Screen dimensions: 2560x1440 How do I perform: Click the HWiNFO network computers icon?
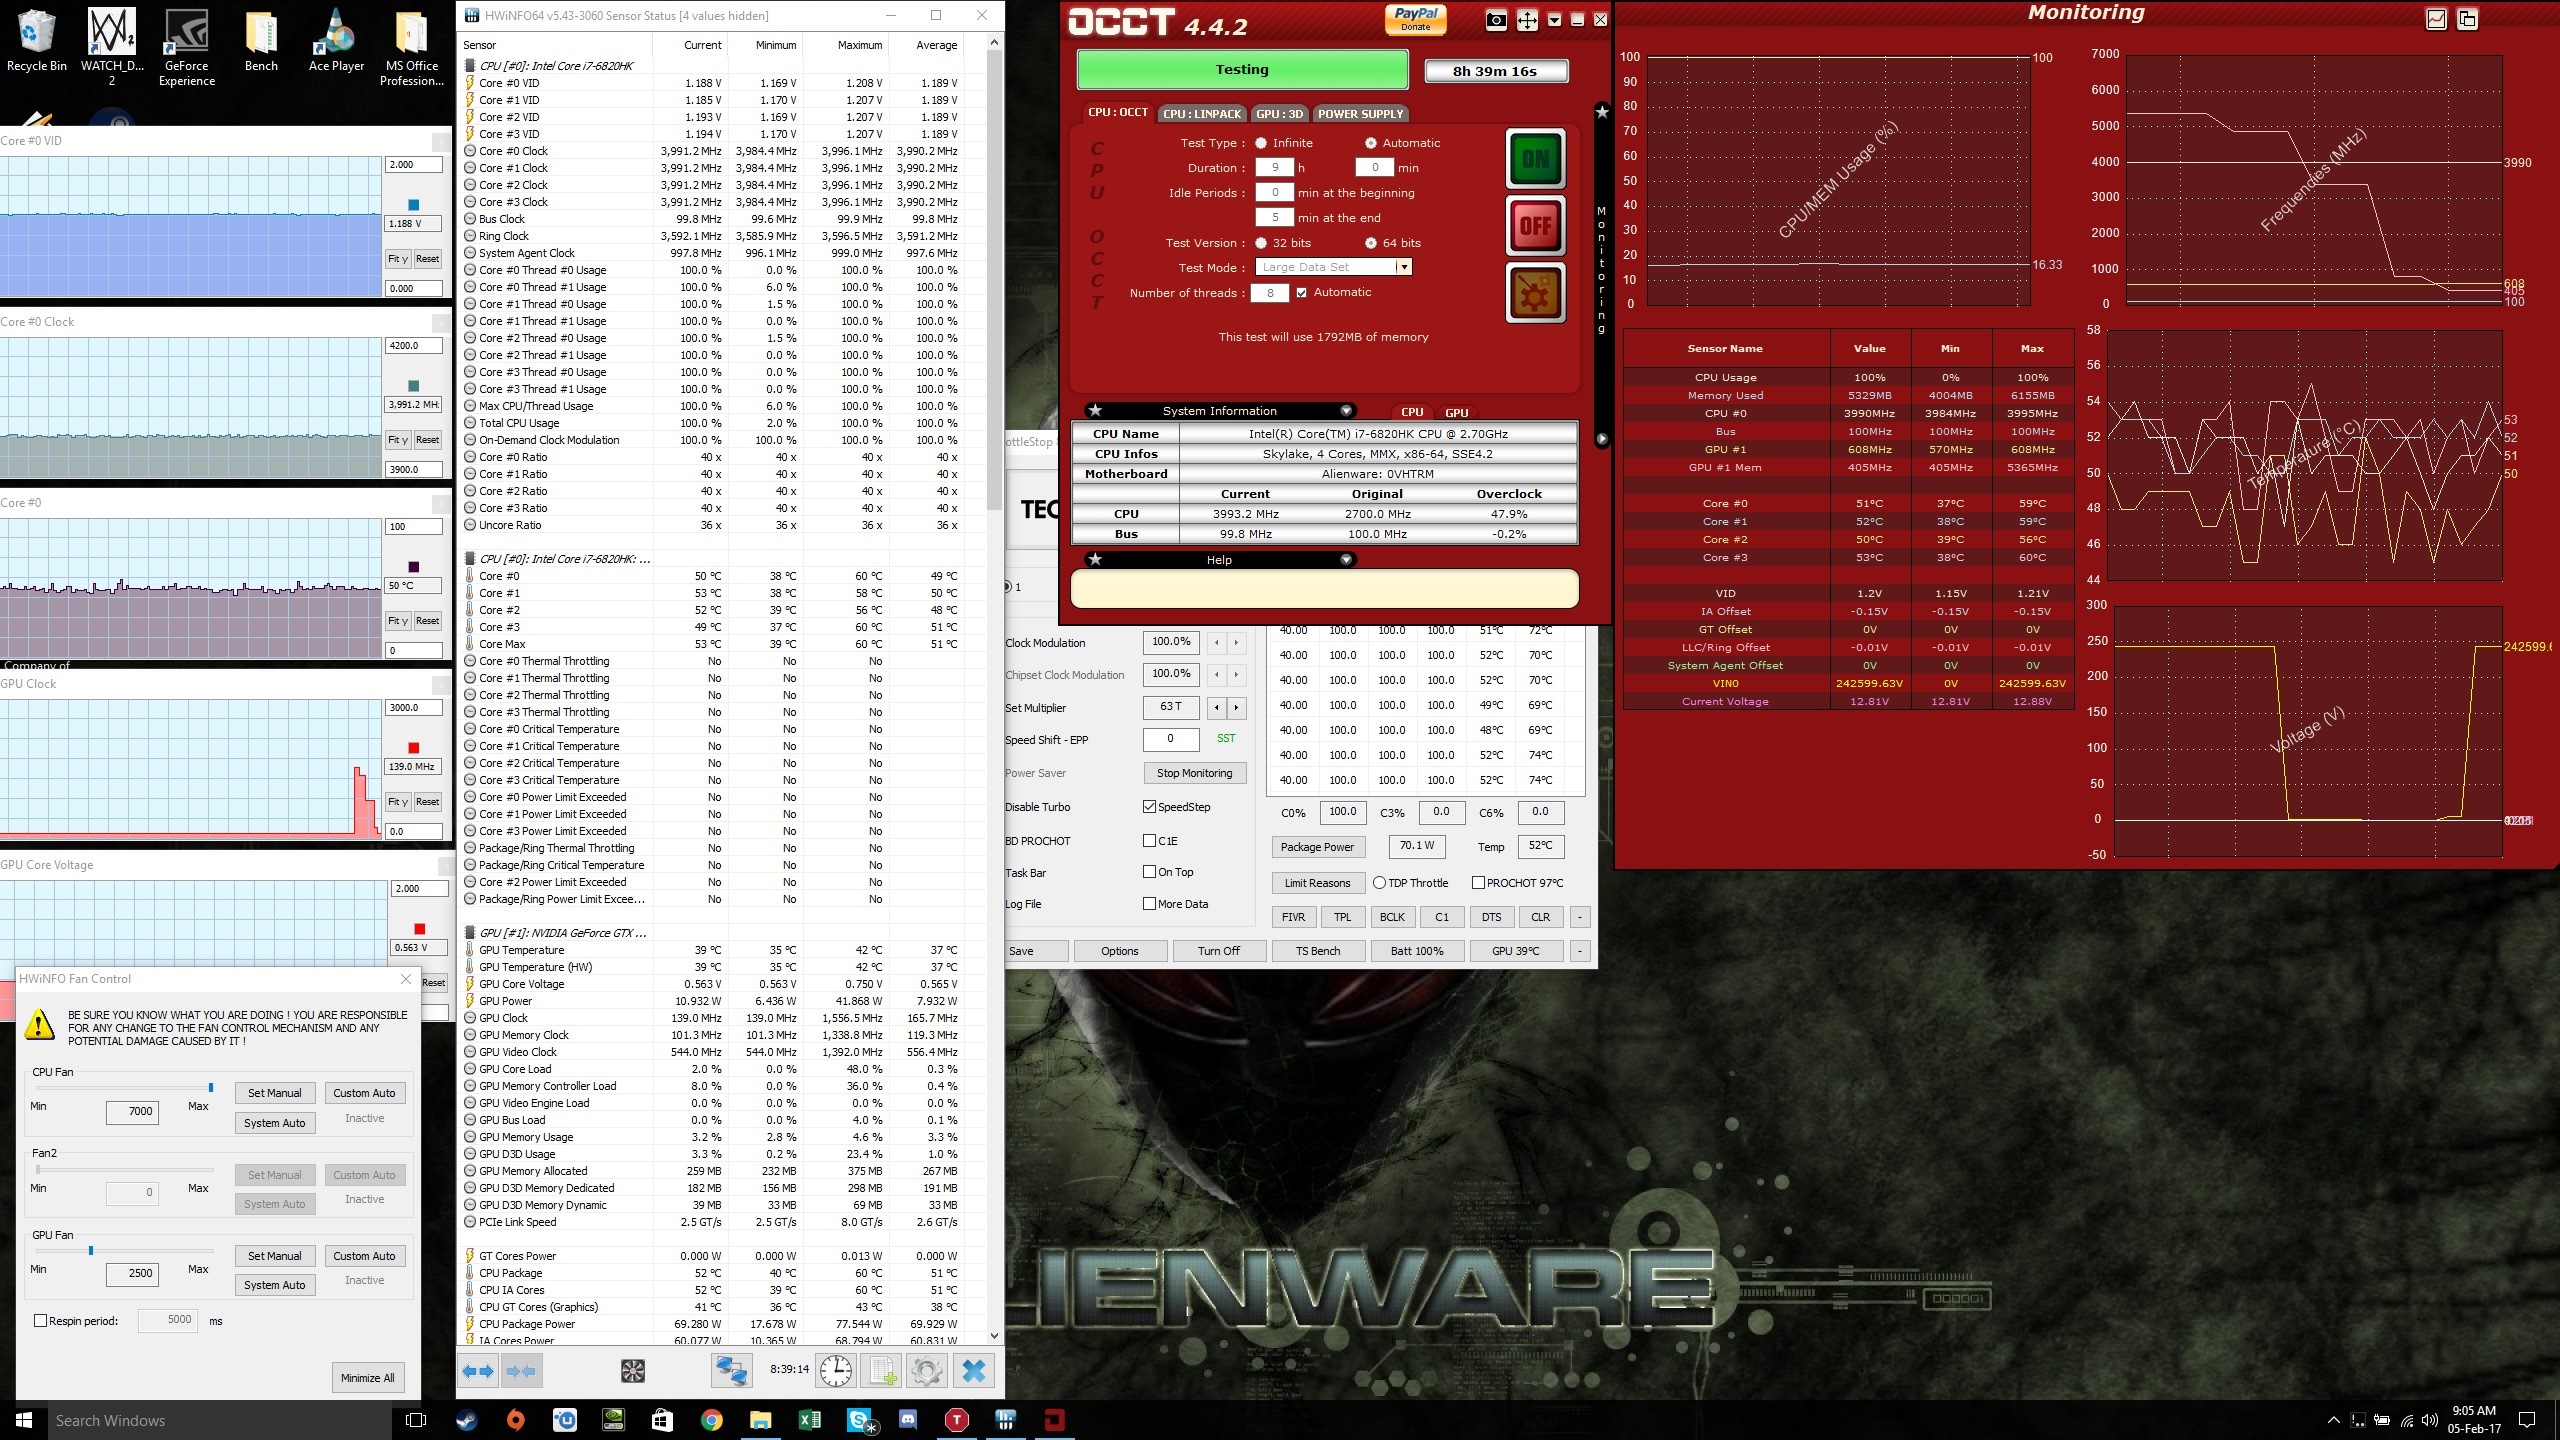[731, 1371]
